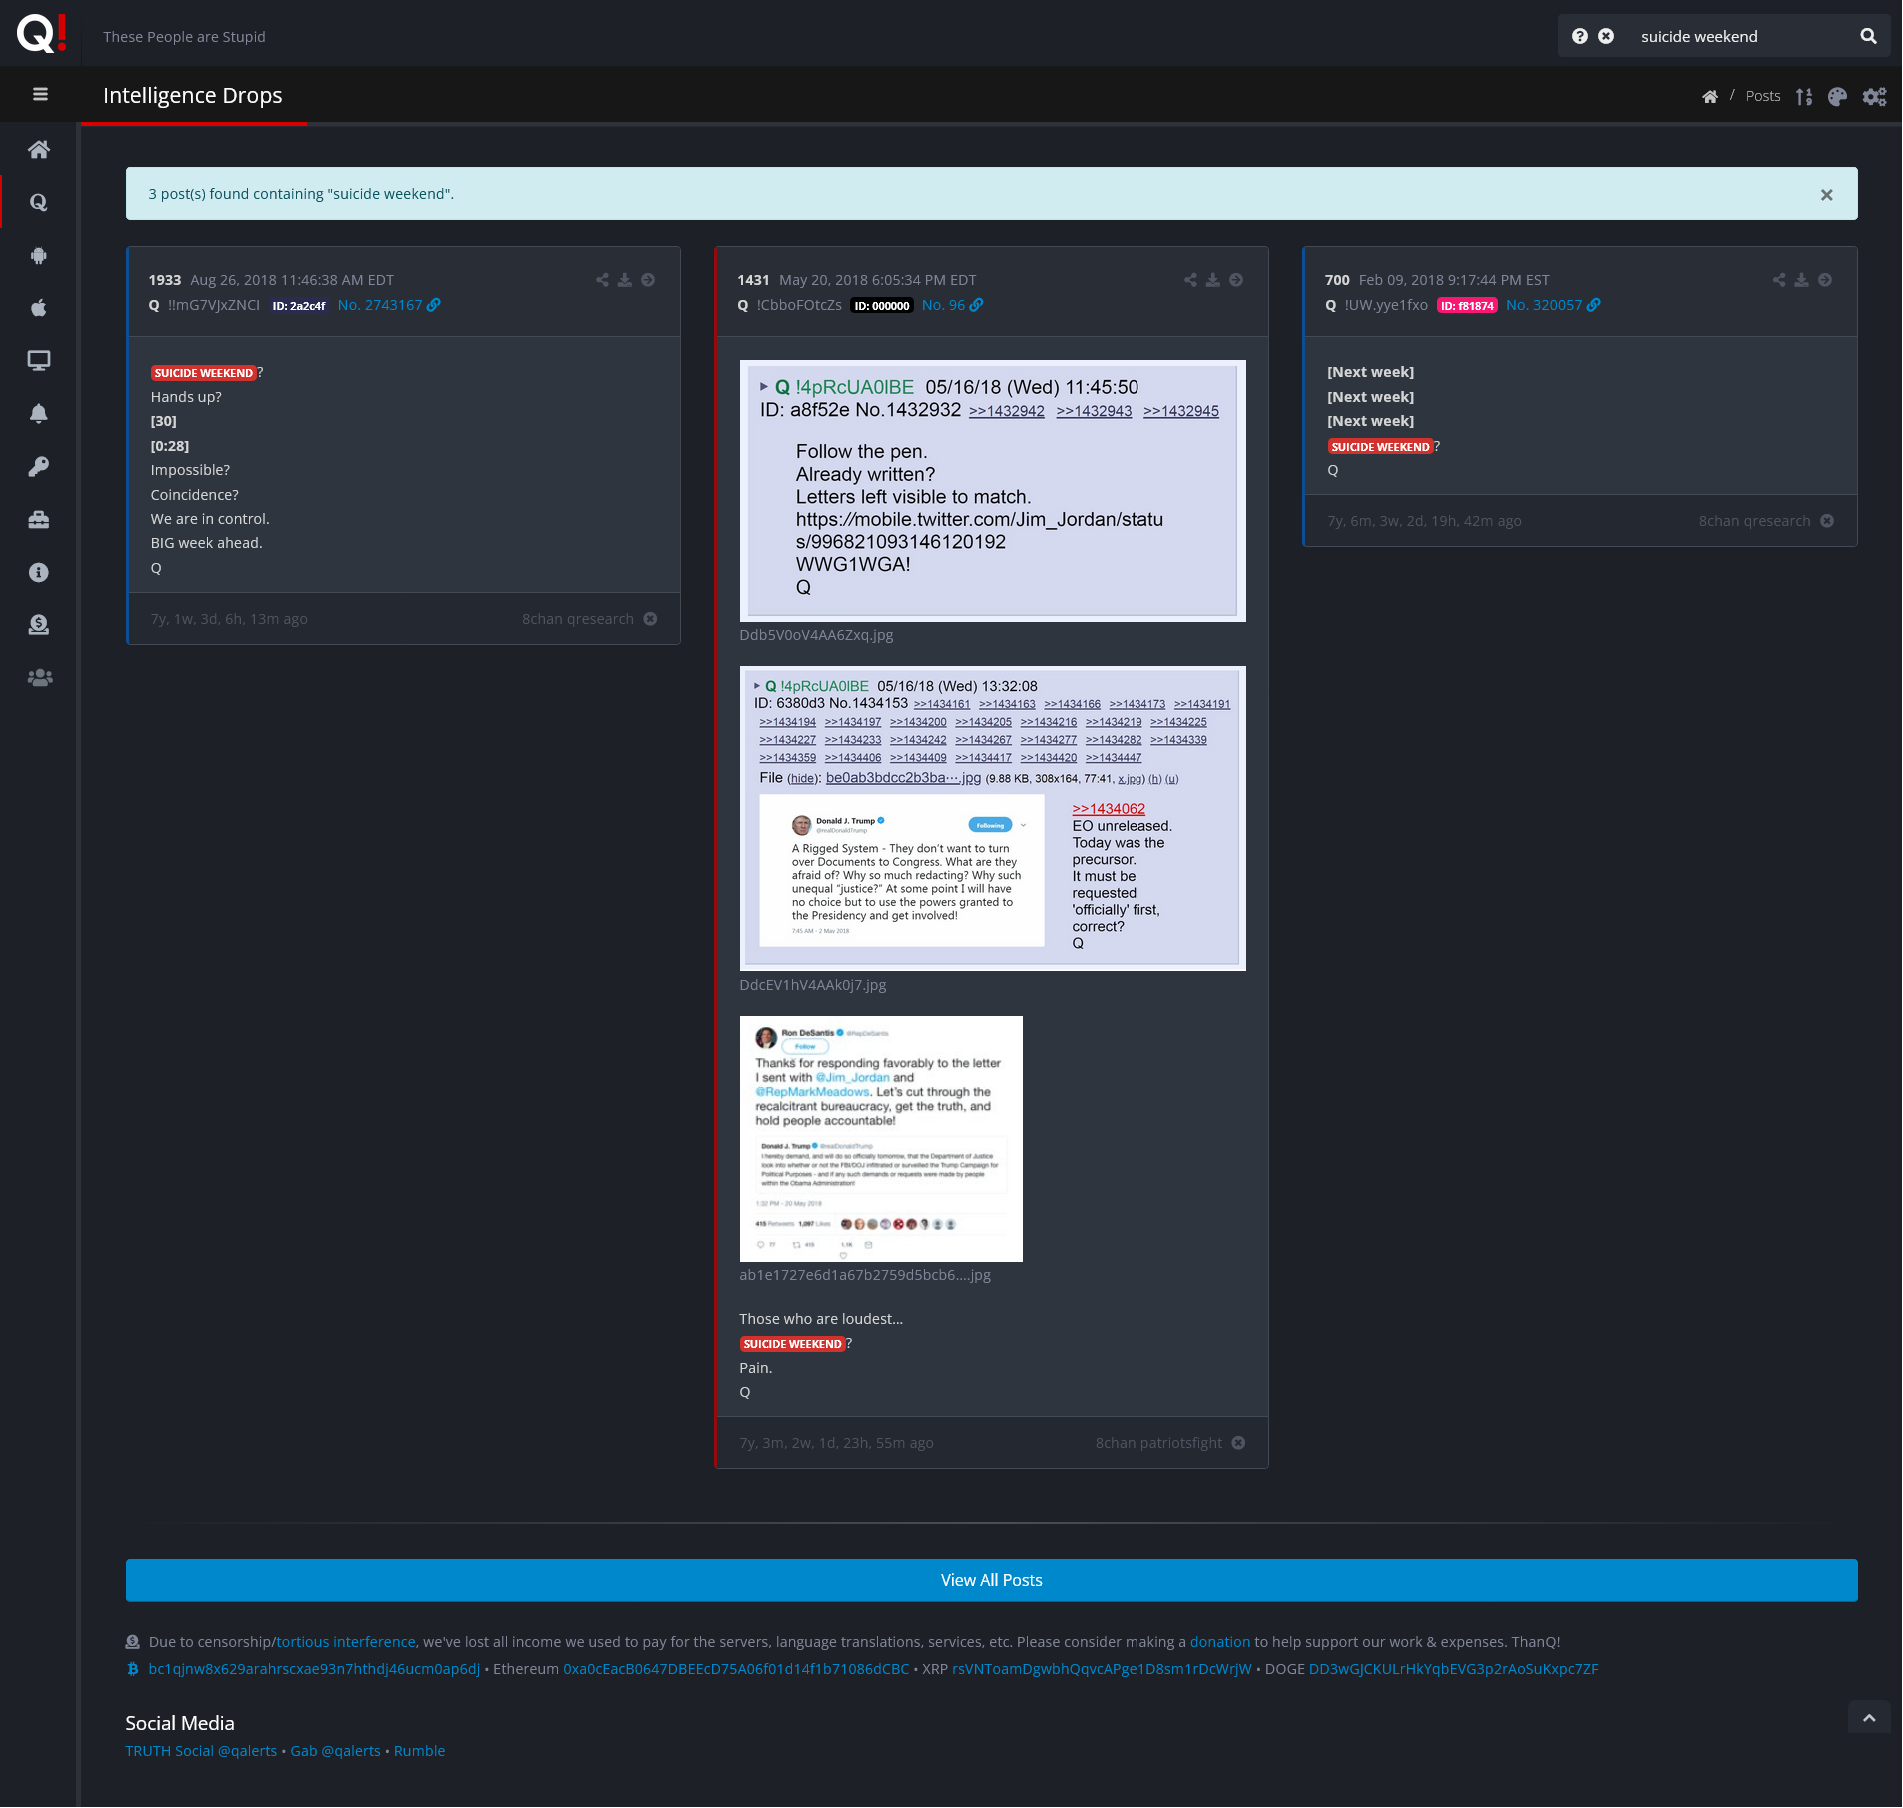The height and width of the screenshot is (1808, 1903).
Task: Open link No. 96
Action: pyautogui.click(x=952, y=305)
